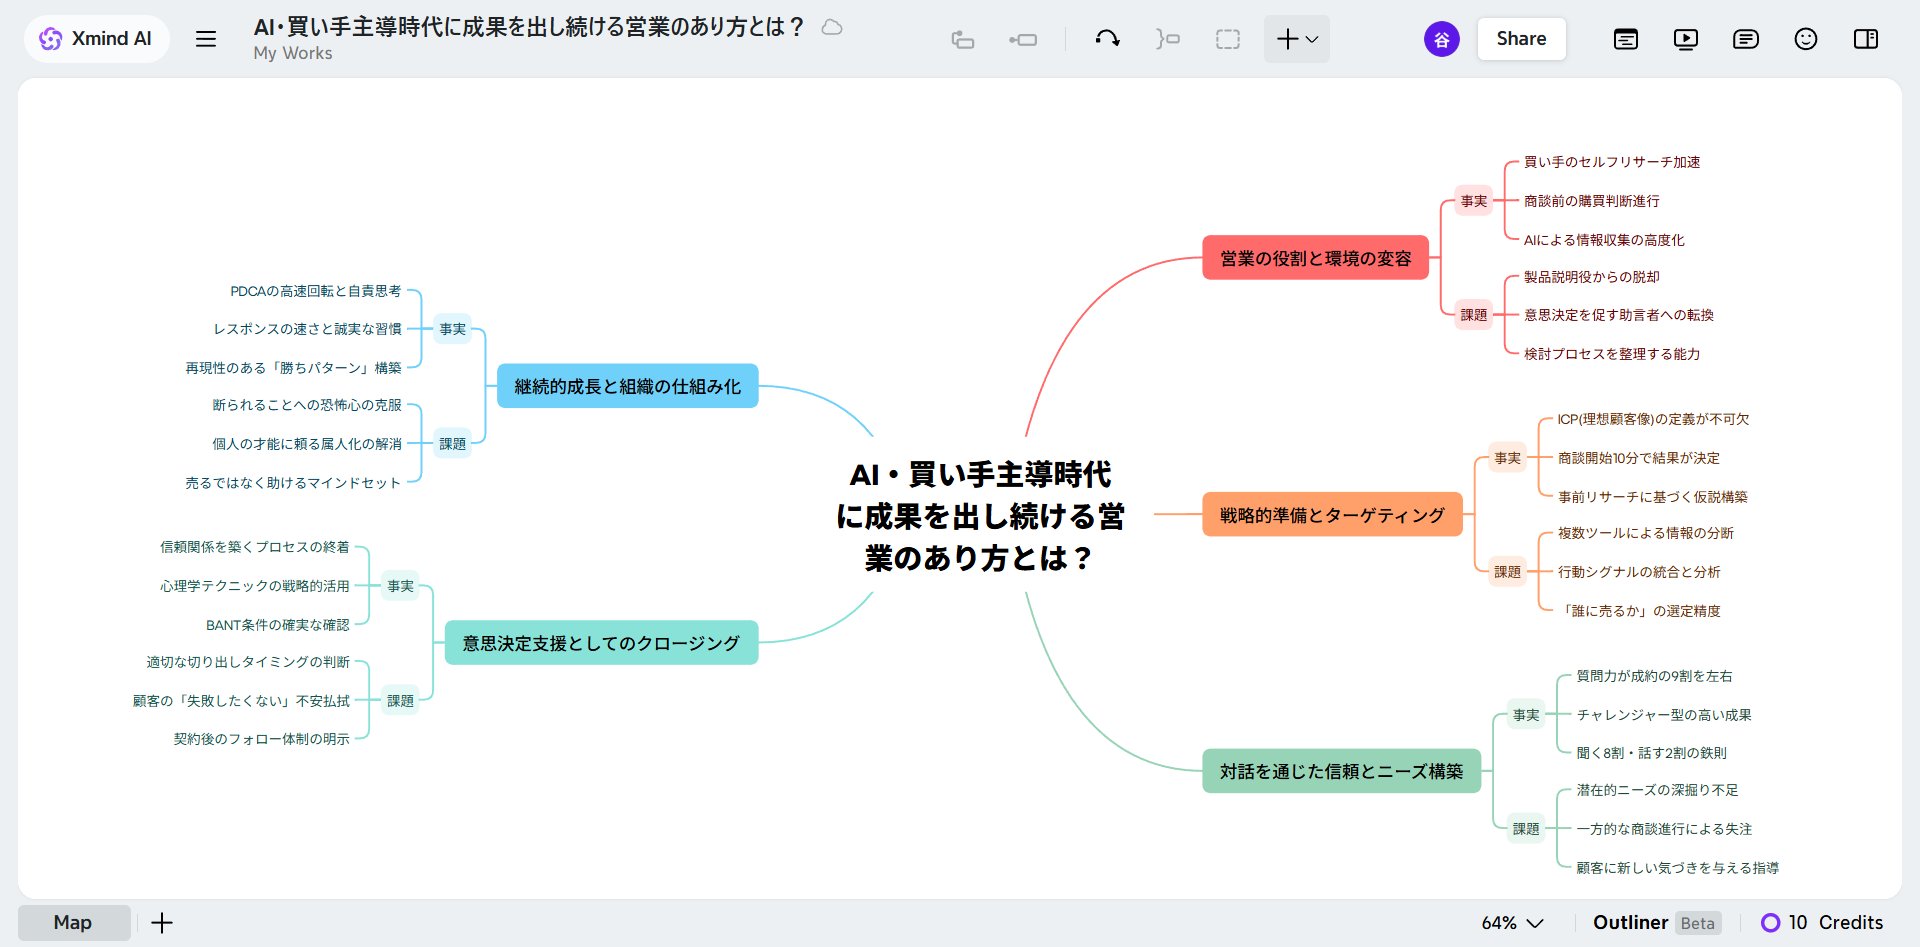The height and width of the screenshot is (947, 1920).
Task: Select the Map sheet tab
Action: (x=73, y=922)
